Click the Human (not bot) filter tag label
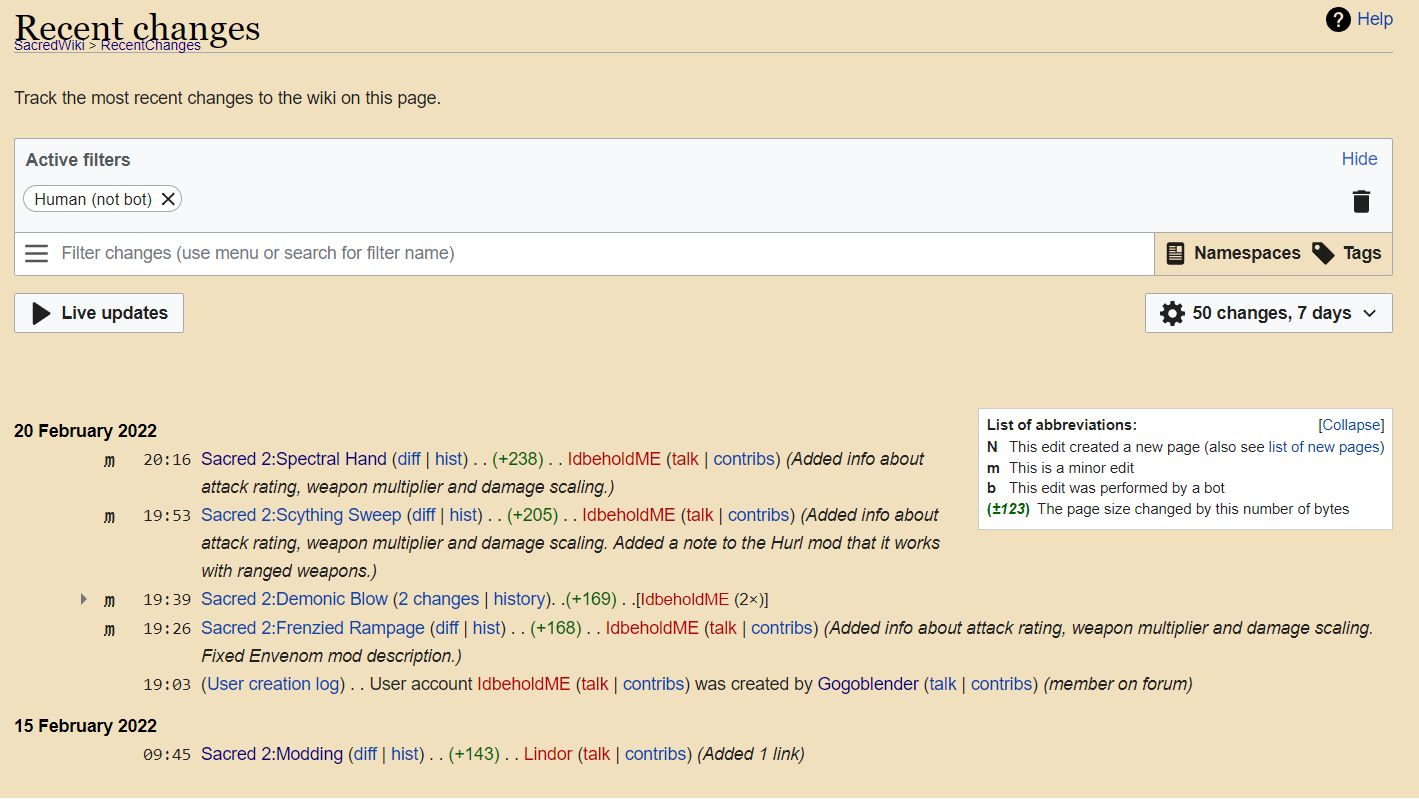The width and height of the screenshot is (1419, 799). (x=93, y=199)
